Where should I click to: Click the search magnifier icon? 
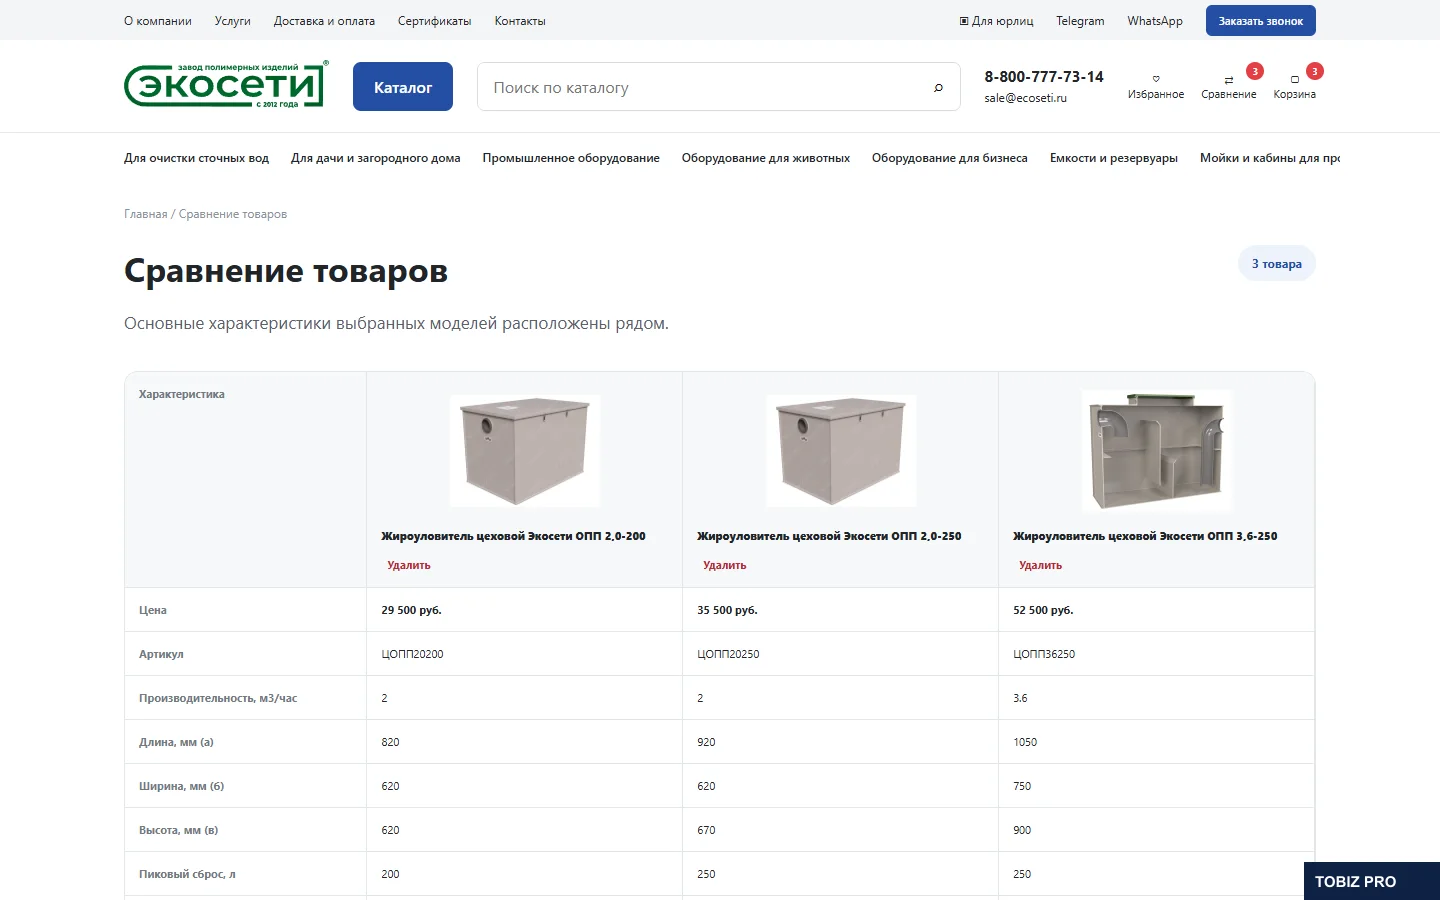(x=938, y=87)
